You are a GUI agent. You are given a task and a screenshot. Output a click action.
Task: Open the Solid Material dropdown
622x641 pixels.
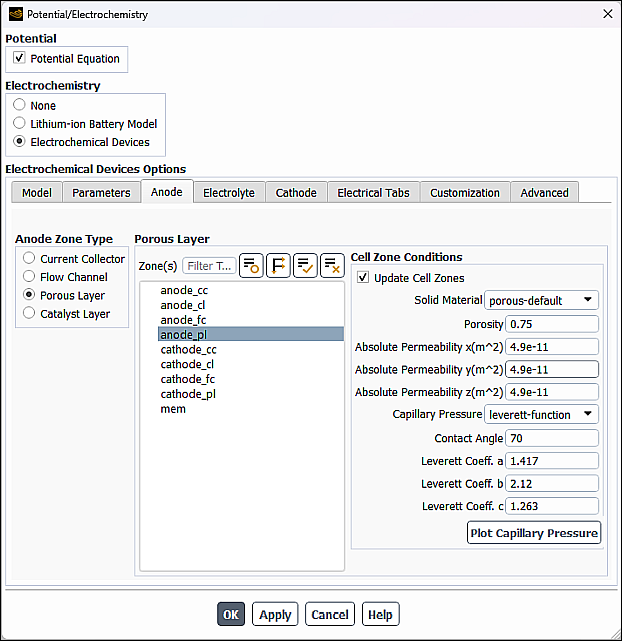pyautogui.click(x=541, y=300)
